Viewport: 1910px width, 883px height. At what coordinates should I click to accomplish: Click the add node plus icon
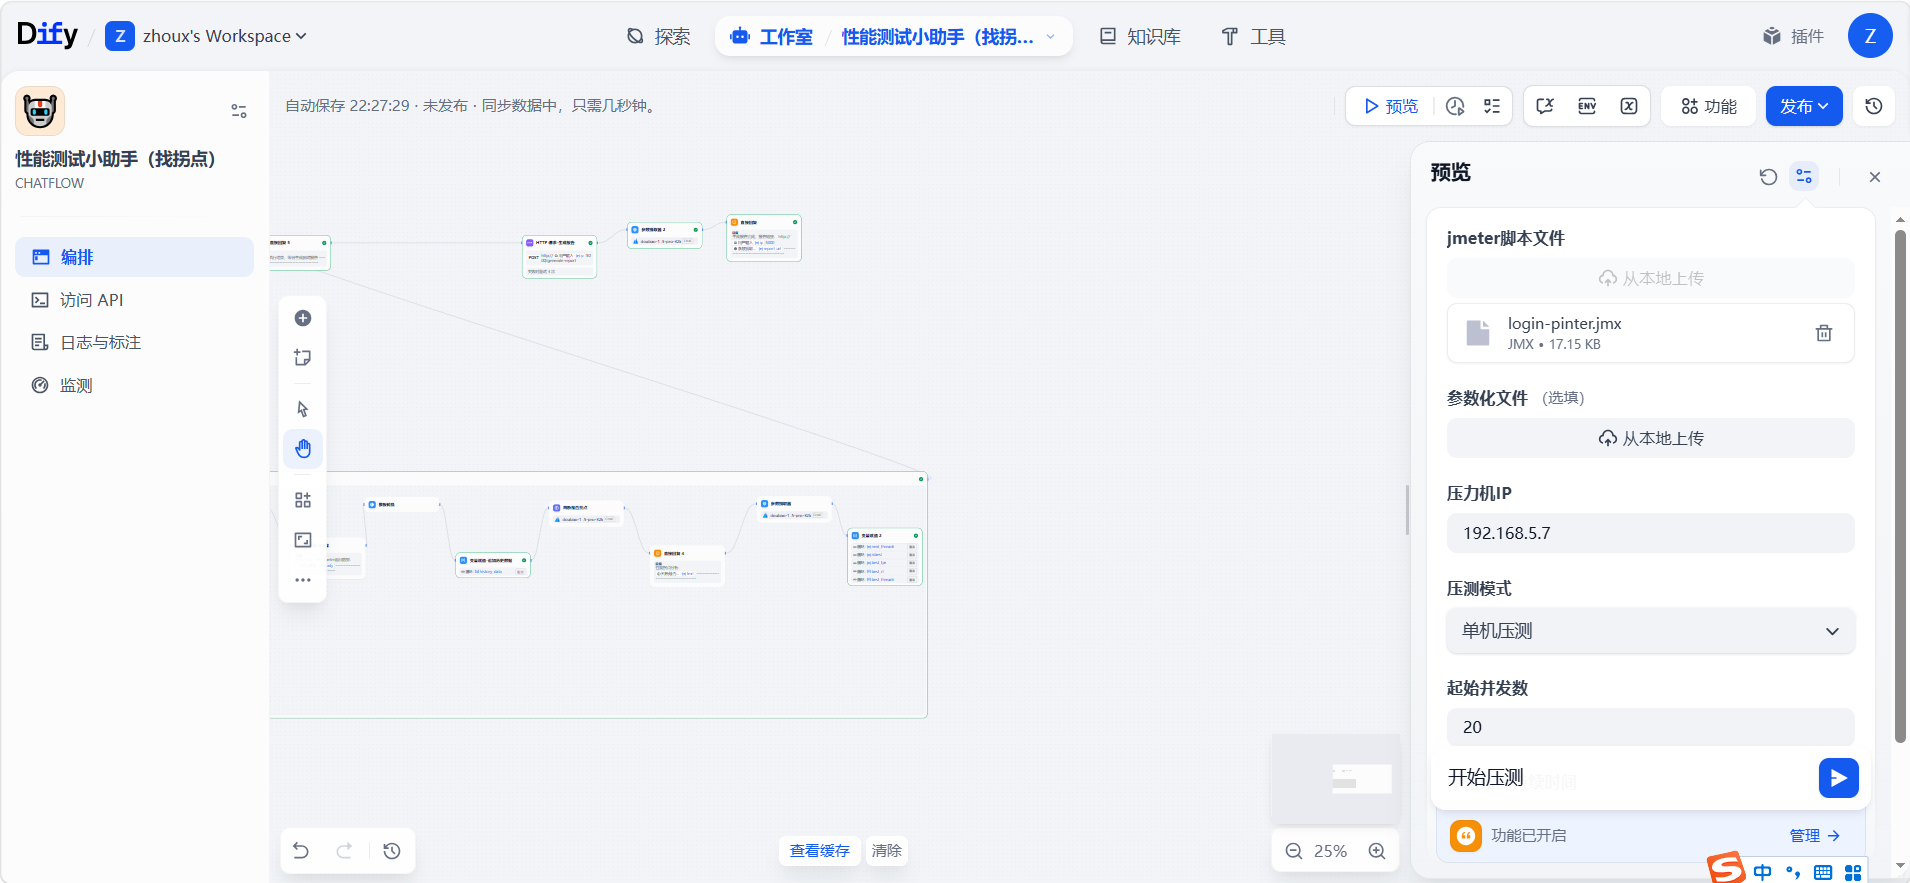(x=303, y=318)
